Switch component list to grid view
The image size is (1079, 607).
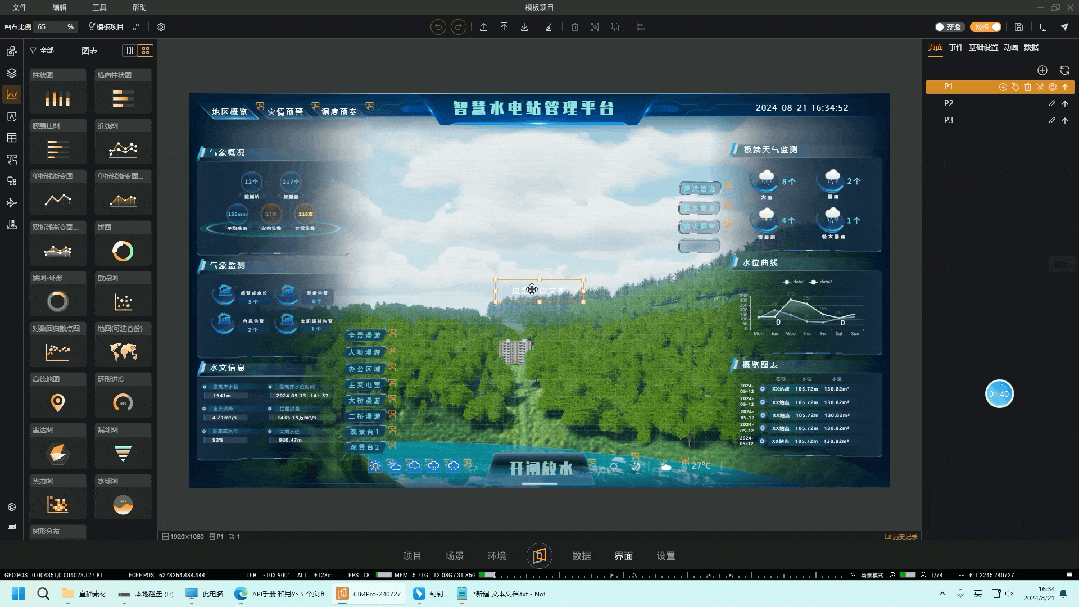145,50
